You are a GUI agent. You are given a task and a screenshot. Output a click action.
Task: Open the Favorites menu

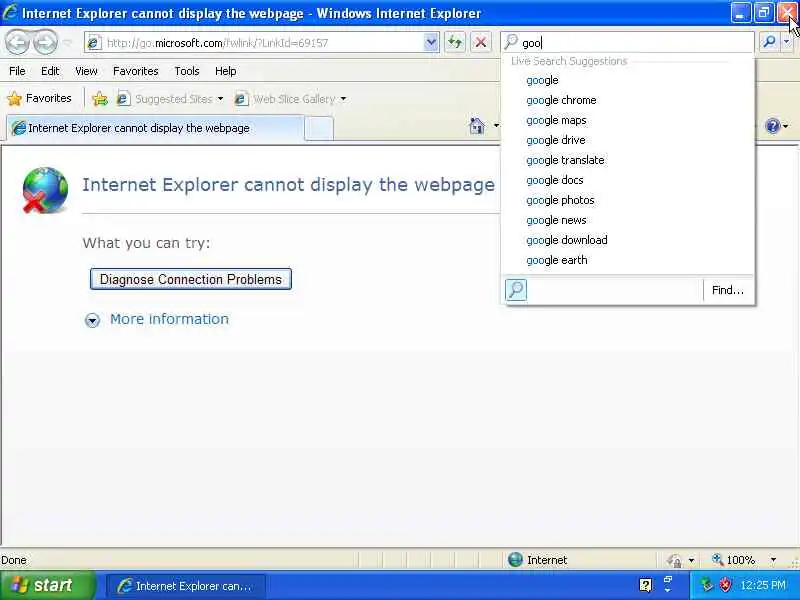tap(136, 71)
